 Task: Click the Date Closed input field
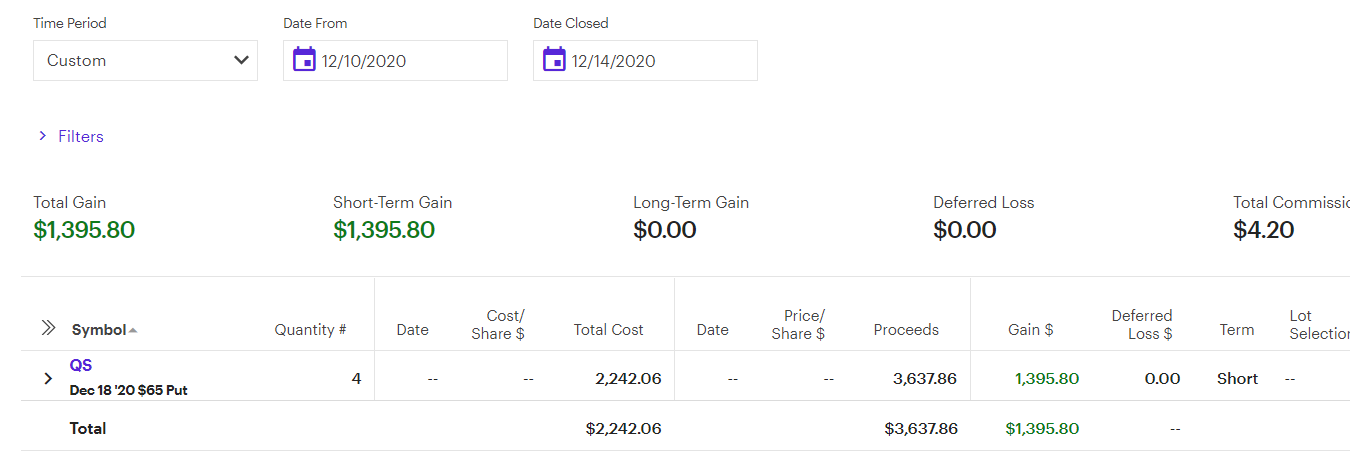point(660,61)
